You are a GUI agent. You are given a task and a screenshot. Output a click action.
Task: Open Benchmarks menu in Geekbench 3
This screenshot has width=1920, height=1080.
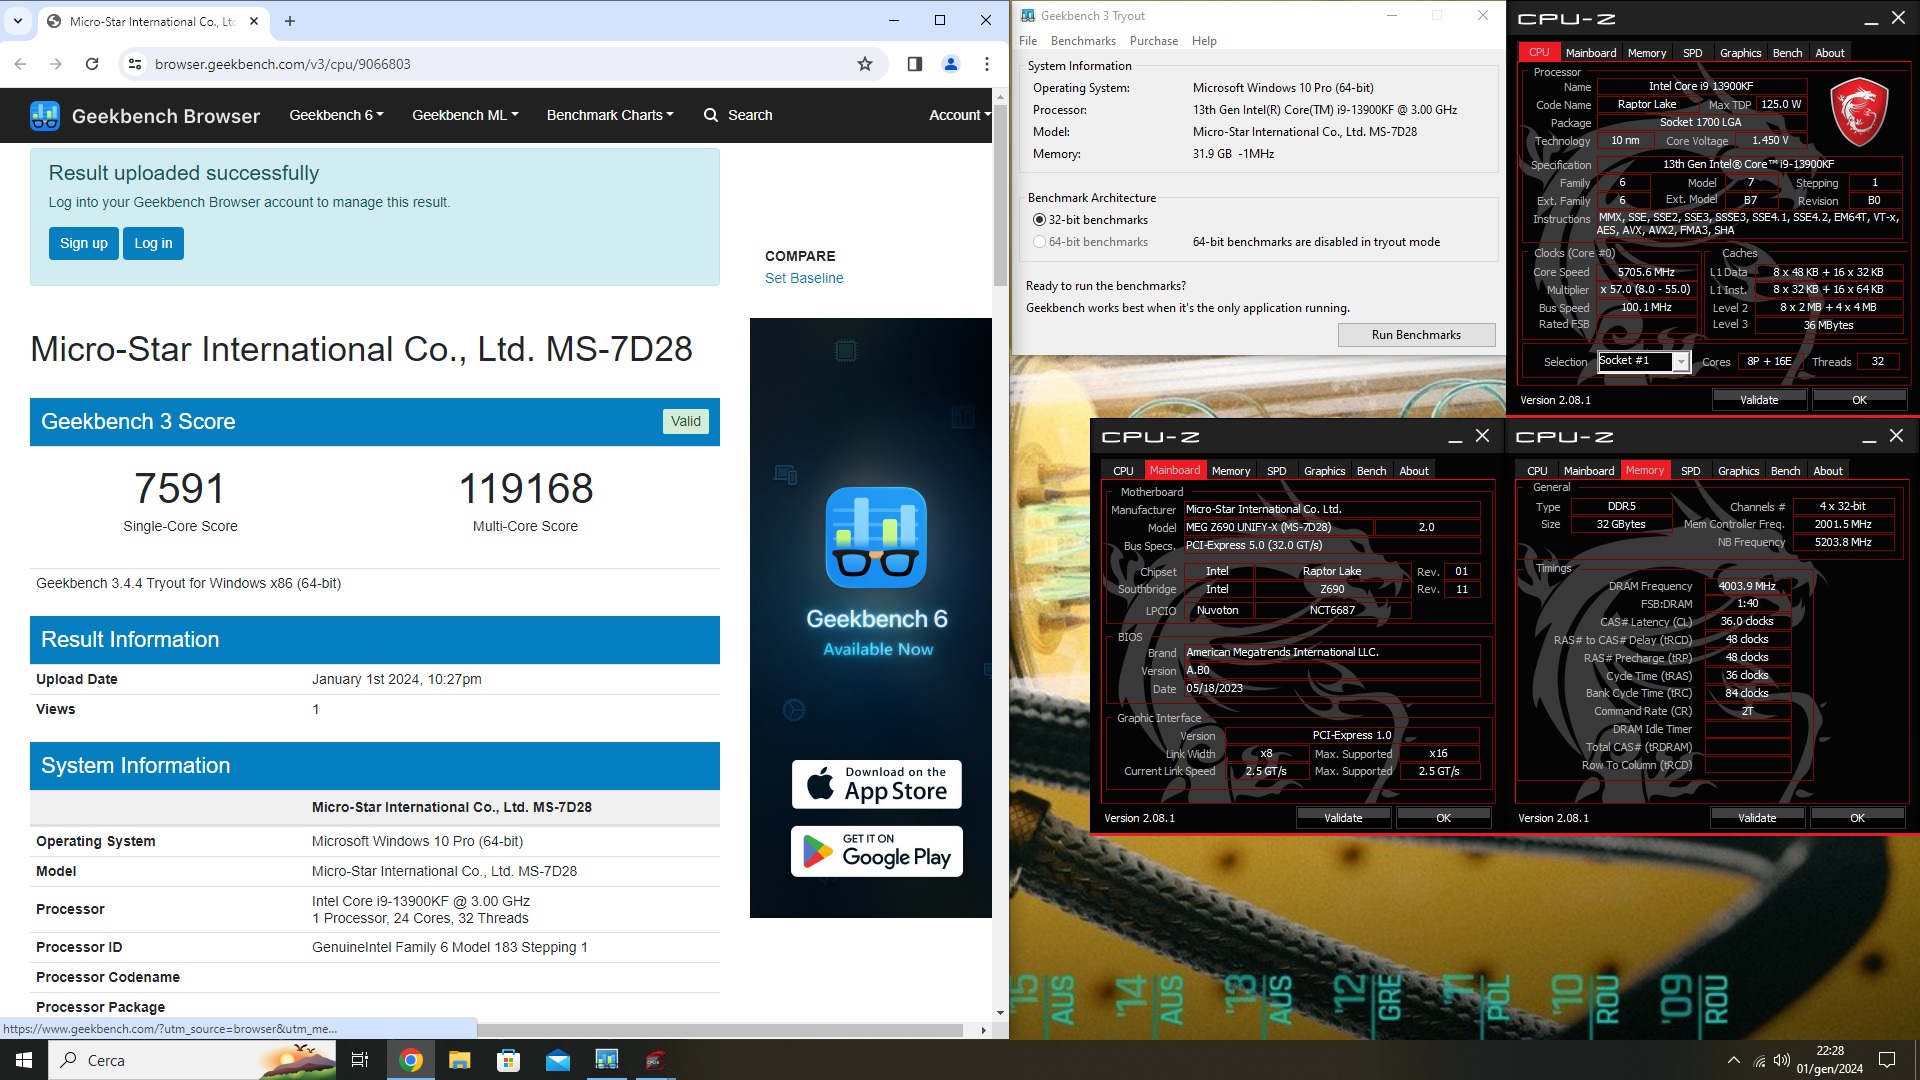click(1083, 41)
